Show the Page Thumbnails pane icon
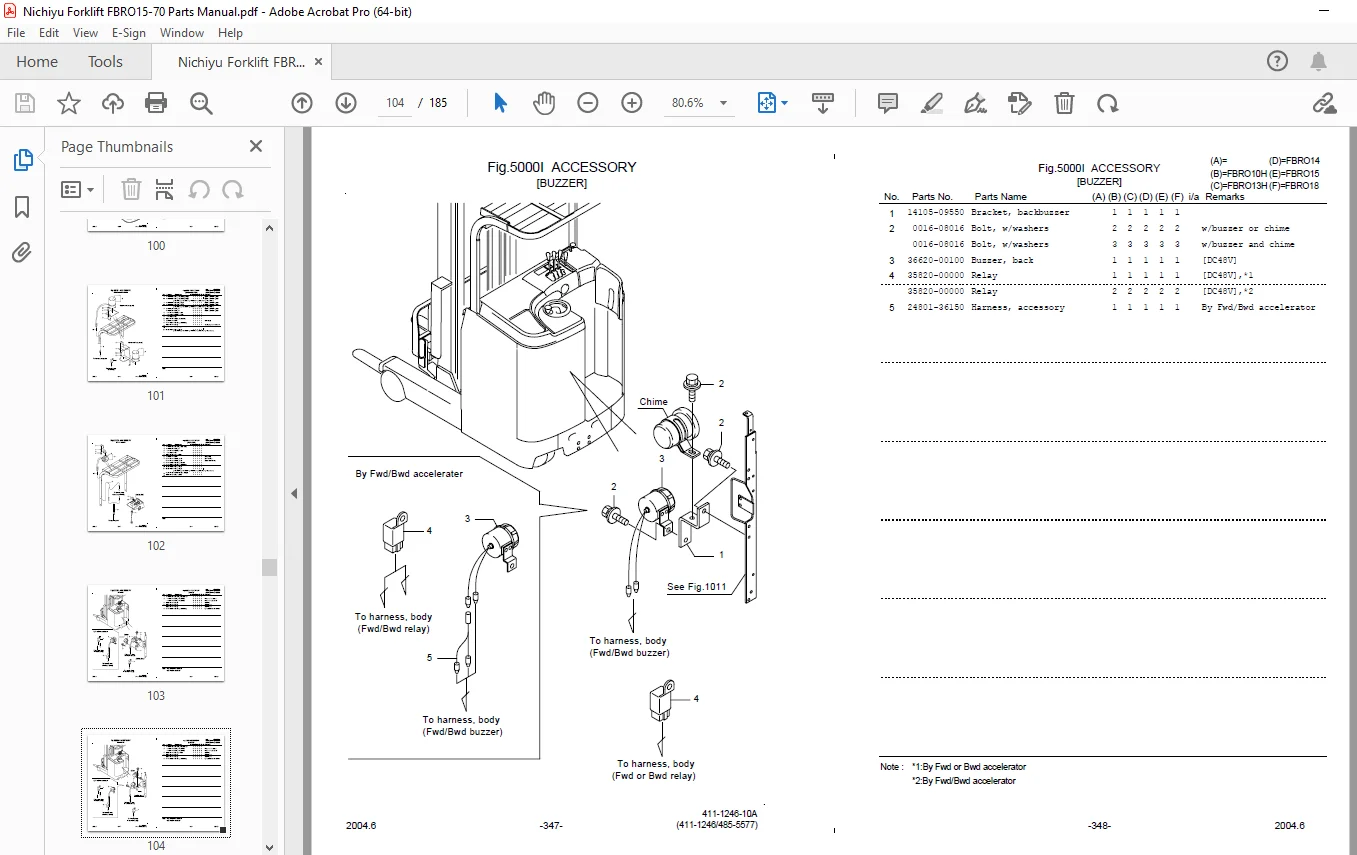Viewport: 1357px width, 855px height. [x=22, y=160]
